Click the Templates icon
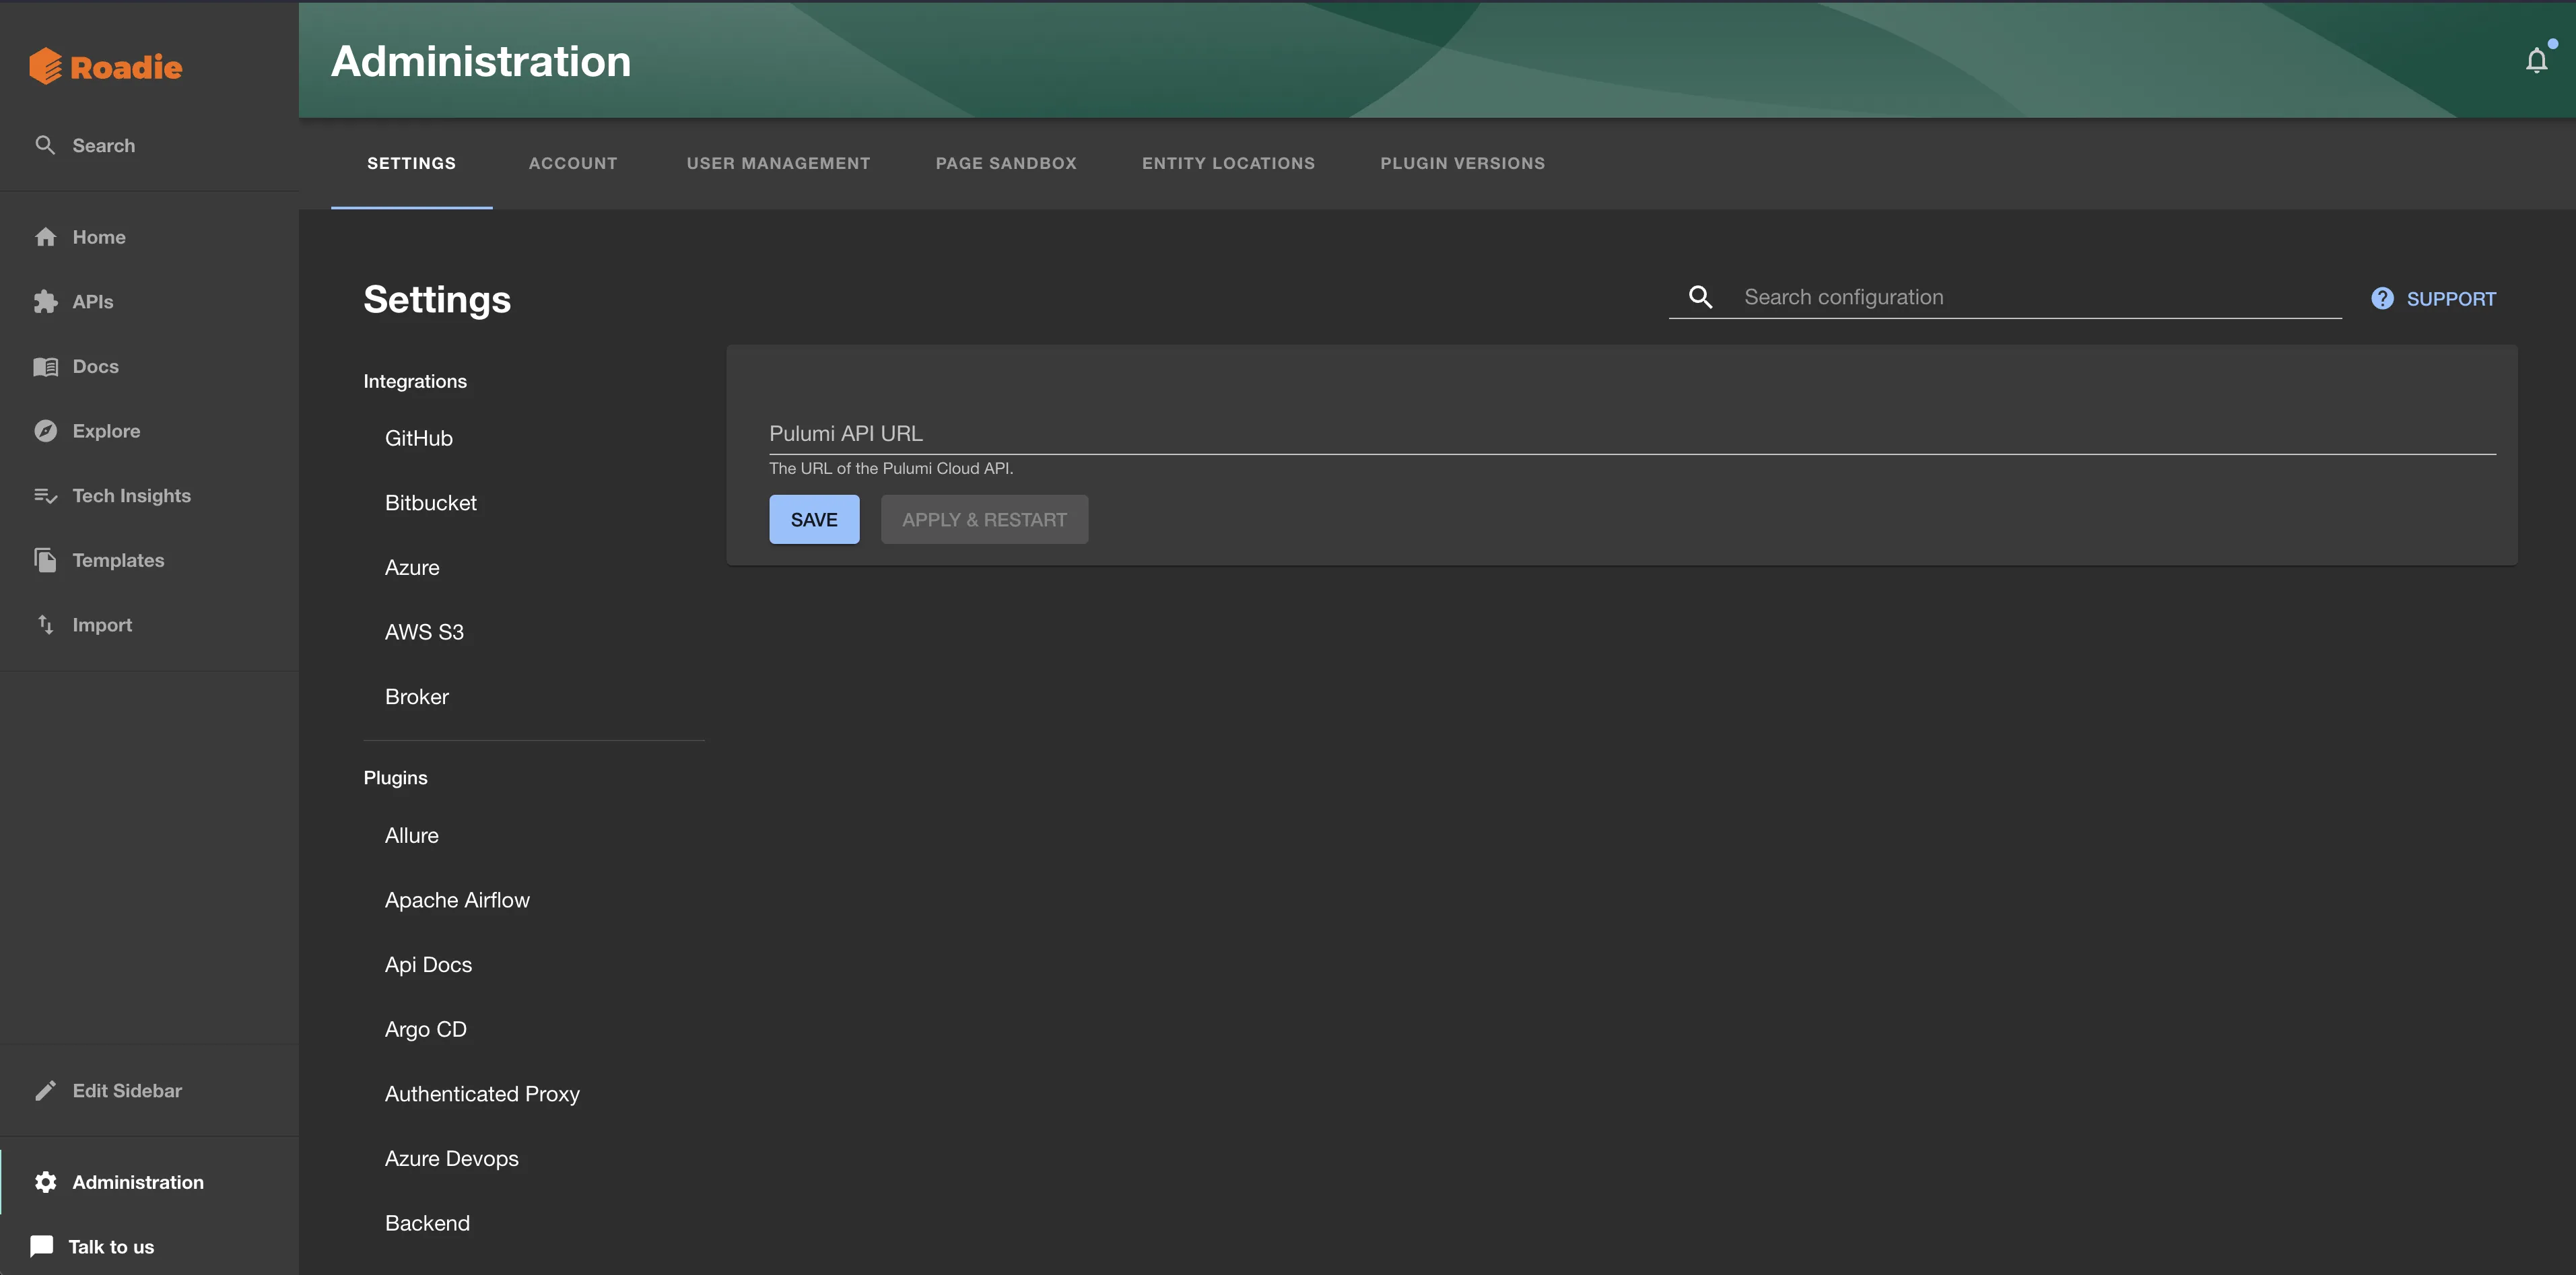Screen dimensions: 2576x1275 coord(46,560)
